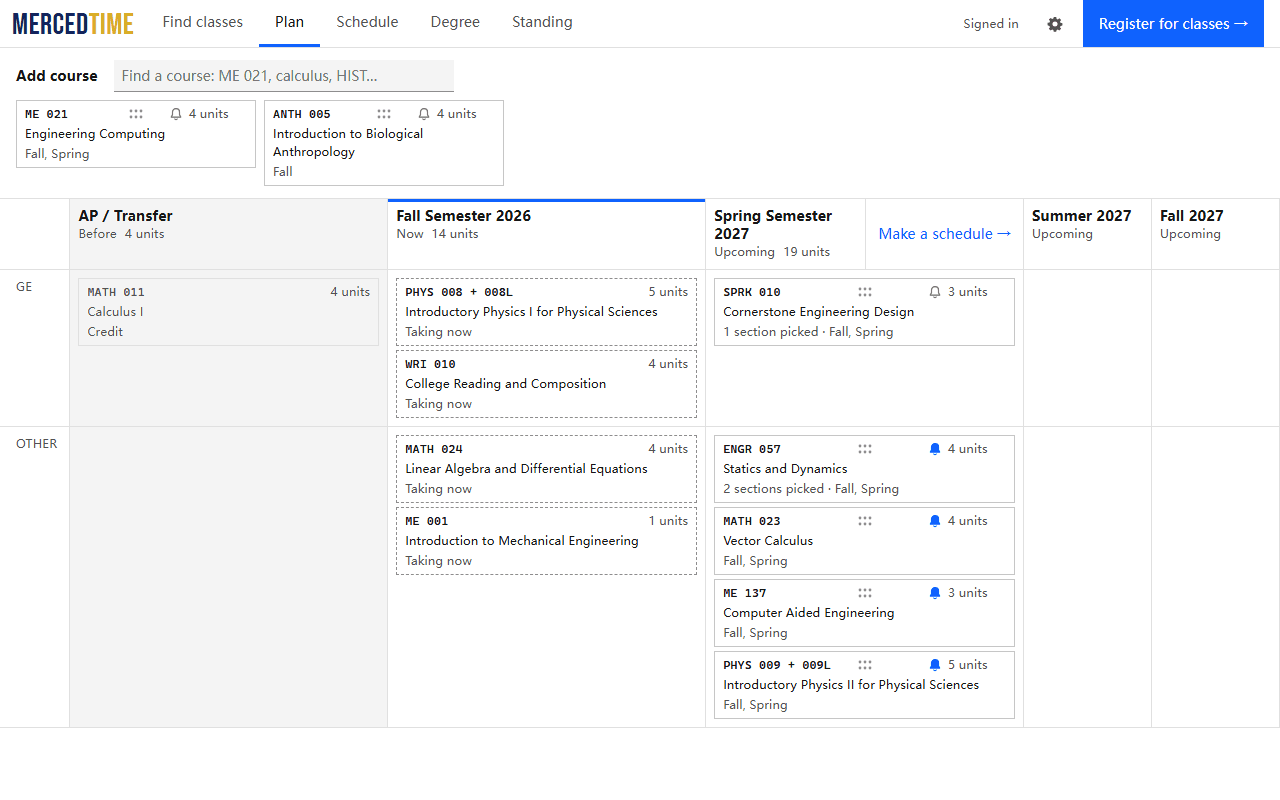Open the ME 001 Introduction to Mechanical Engineering card
Screen dimensions: 1280x800
[546, 541]
